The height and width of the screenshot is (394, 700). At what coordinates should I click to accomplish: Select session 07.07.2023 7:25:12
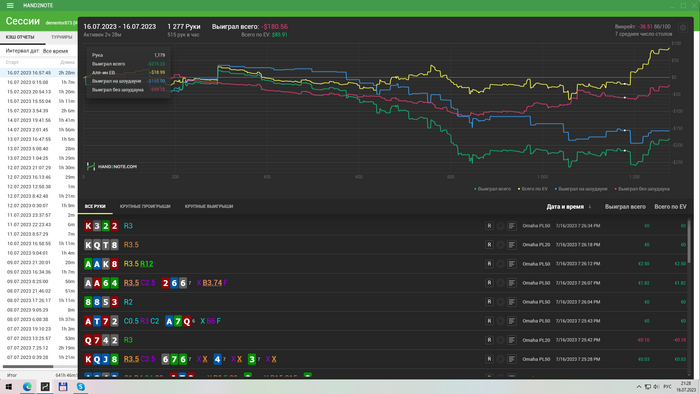tap(39, 348)
